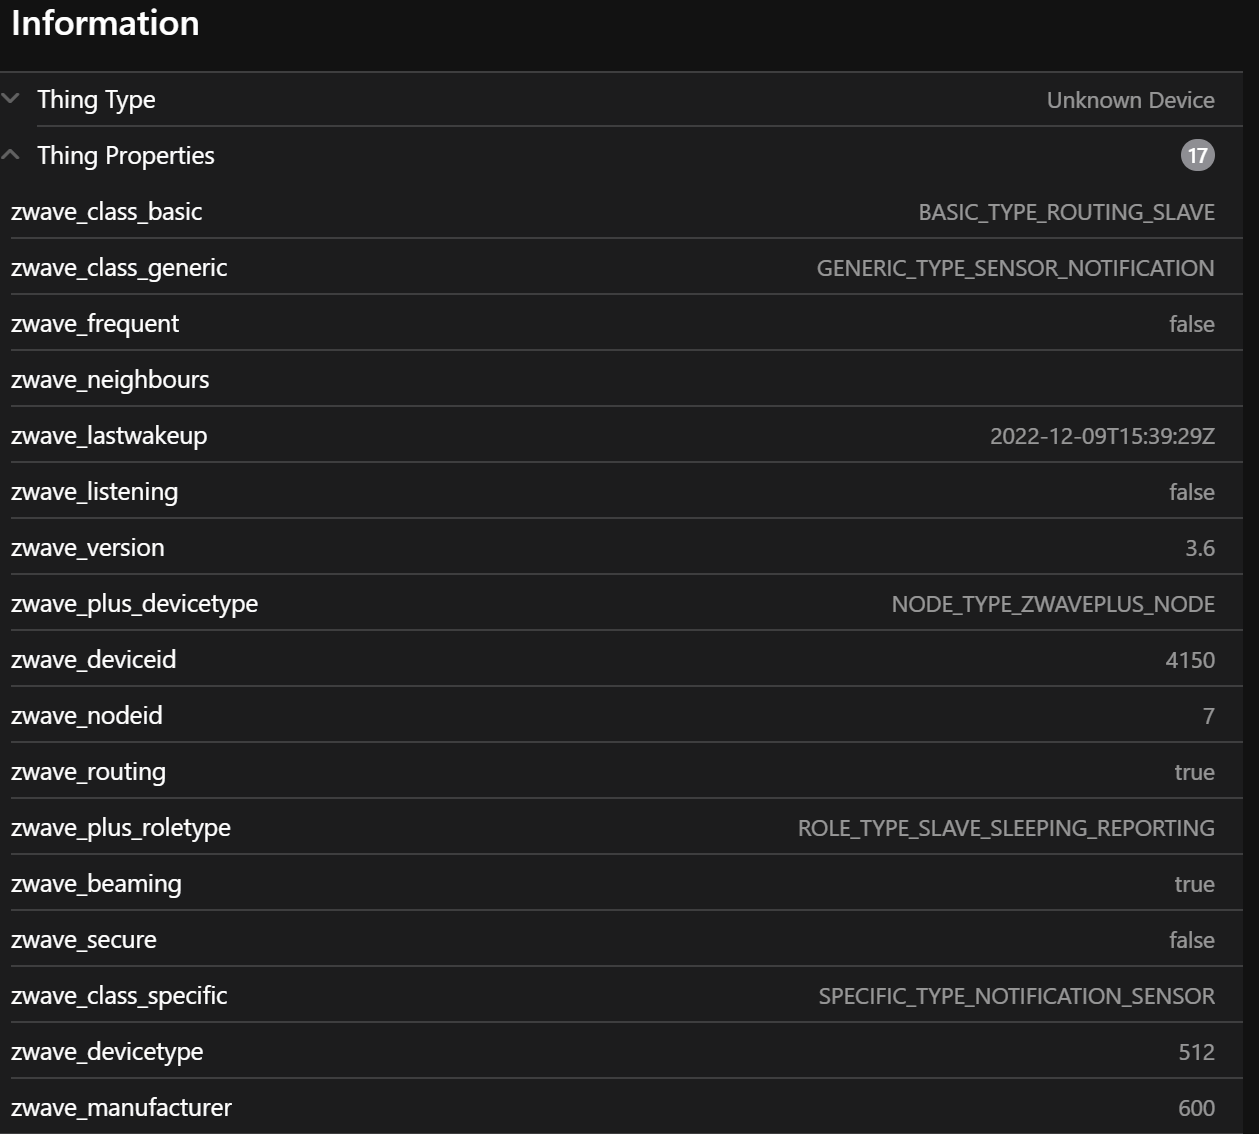Click the zwave_version value 3.6
1259x1134 pixels.
(x=1199, y=548)
